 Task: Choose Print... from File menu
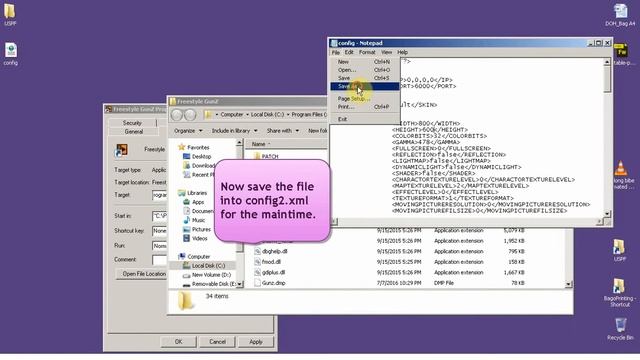(x=364, y=107)
